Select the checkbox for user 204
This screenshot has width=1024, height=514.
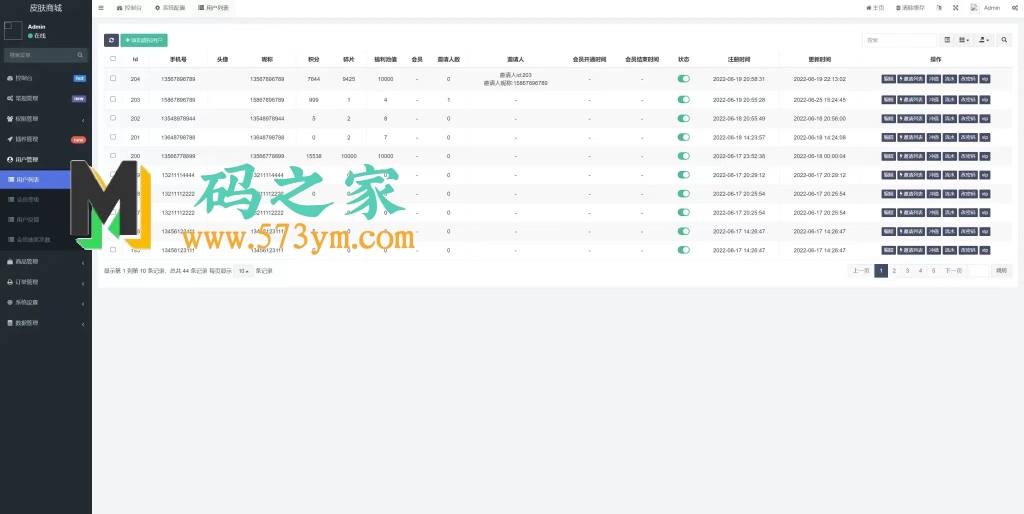click(x=113, y=78)
